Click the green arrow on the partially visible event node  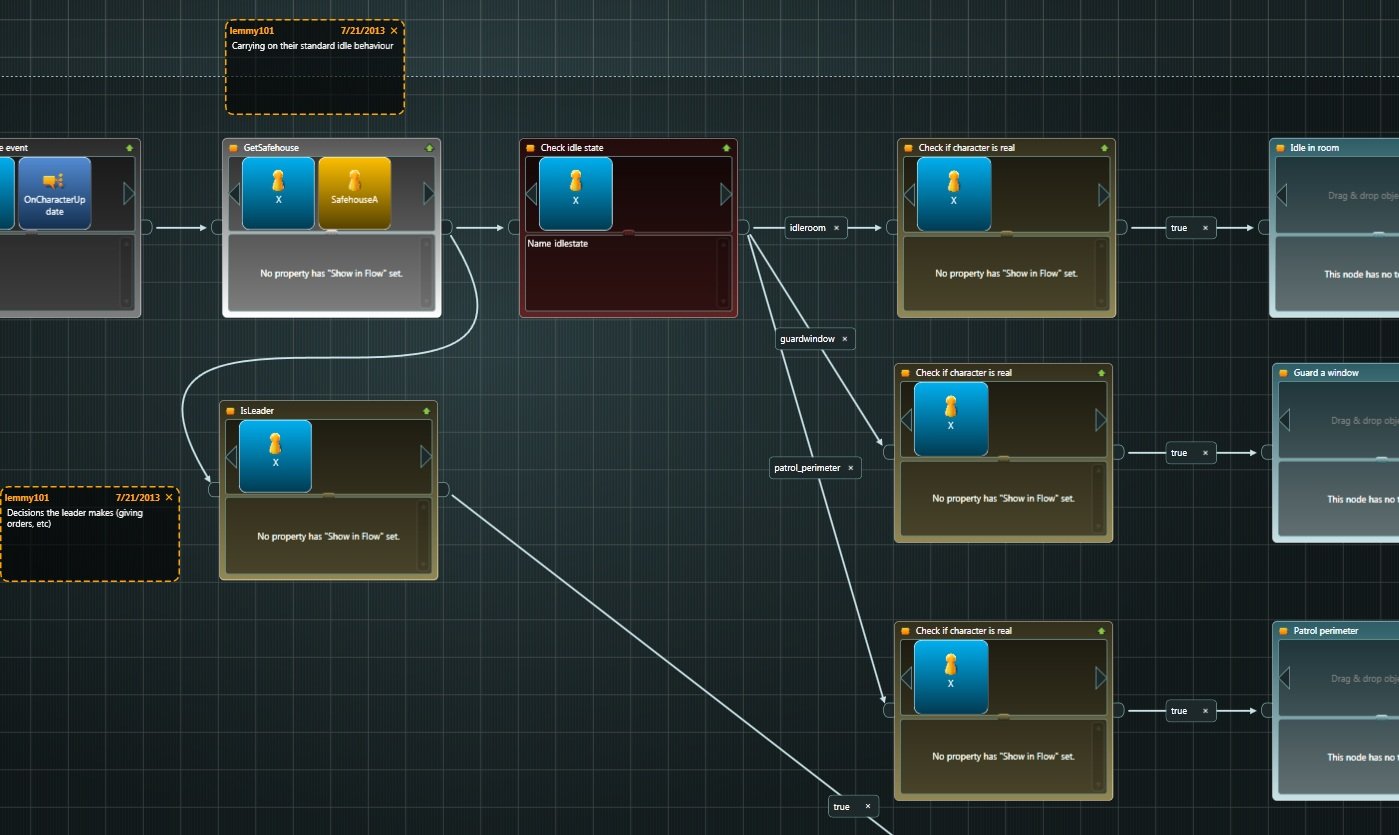click(x=129, y=147)
